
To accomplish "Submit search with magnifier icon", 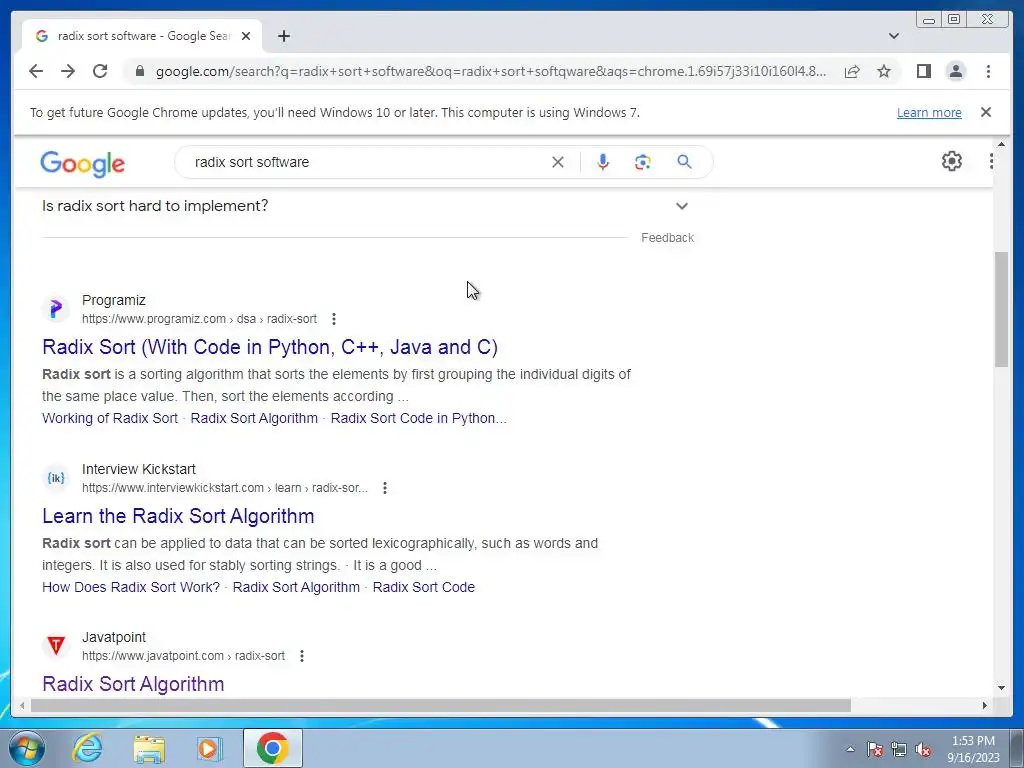I will pos(684,162).
